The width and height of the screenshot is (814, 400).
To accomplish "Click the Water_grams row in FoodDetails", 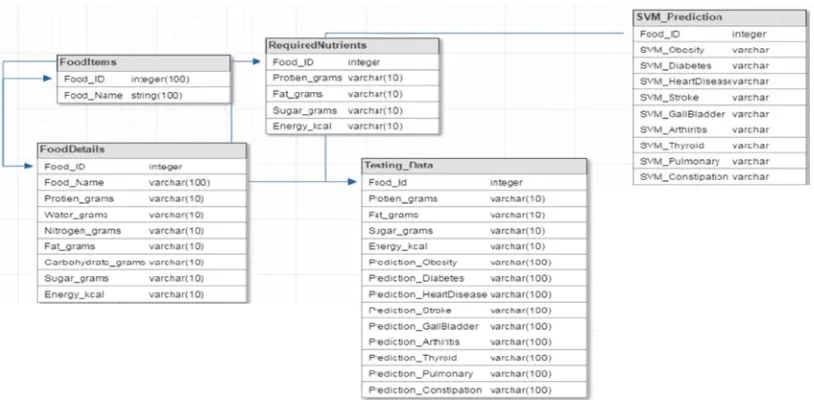I will pyautogui.click(x=142, y=215).
